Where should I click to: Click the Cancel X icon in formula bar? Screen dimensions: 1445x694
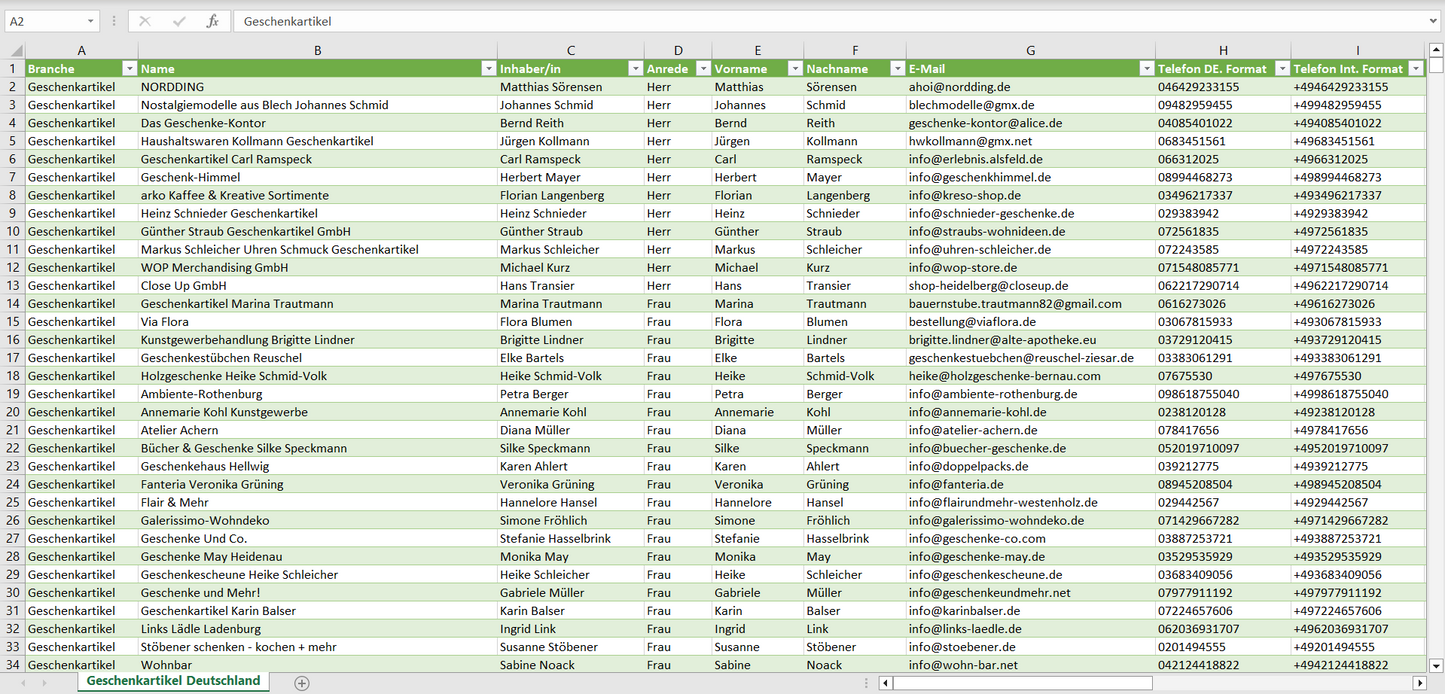click(145, 21)
